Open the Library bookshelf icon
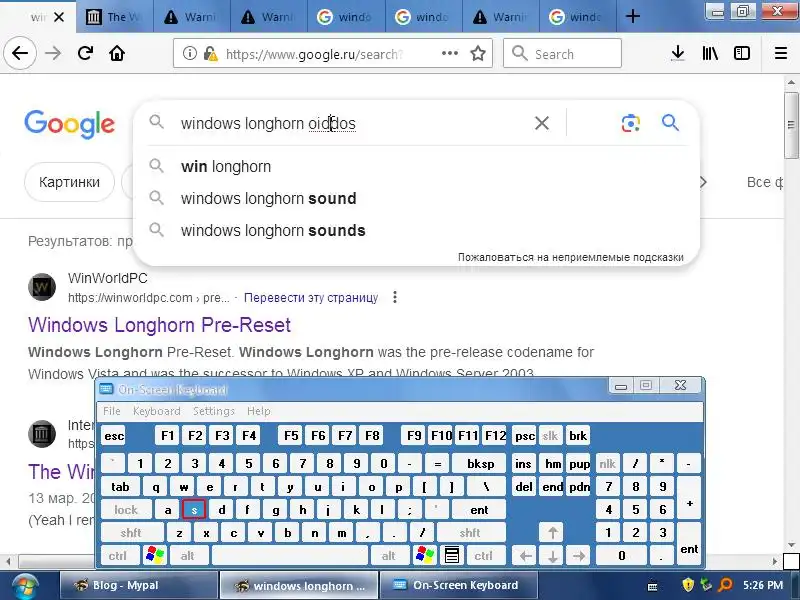The width and height of the screenshot is (800, 600). click(x=710, y=53)
